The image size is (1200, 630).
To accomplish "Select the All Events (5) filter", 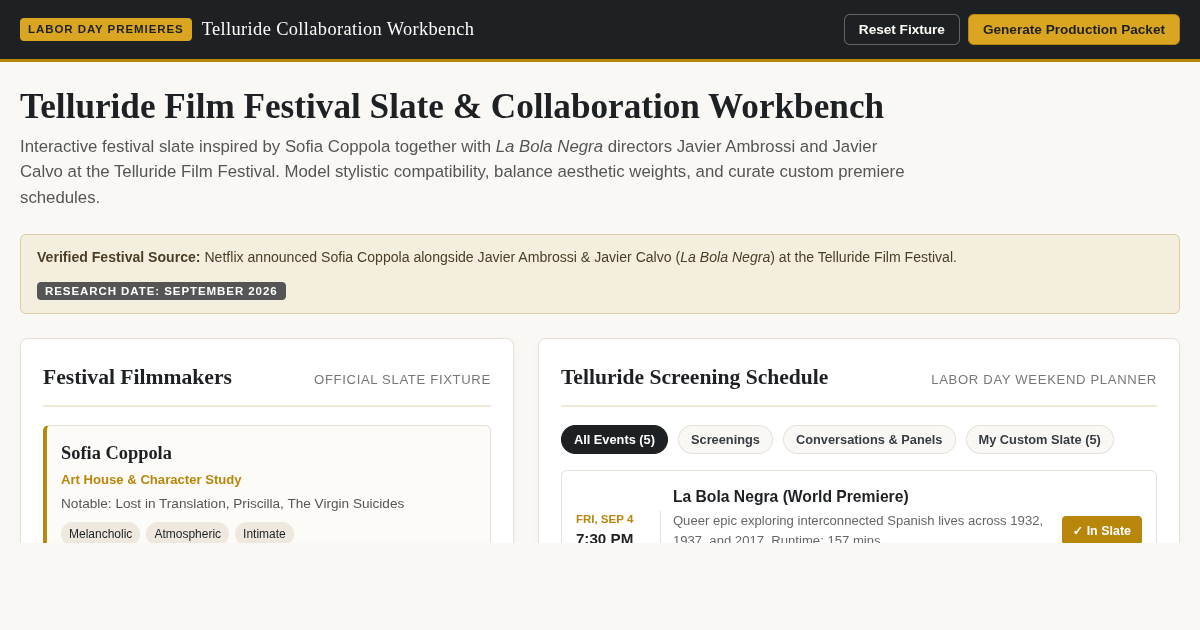I will coord(614,439).
